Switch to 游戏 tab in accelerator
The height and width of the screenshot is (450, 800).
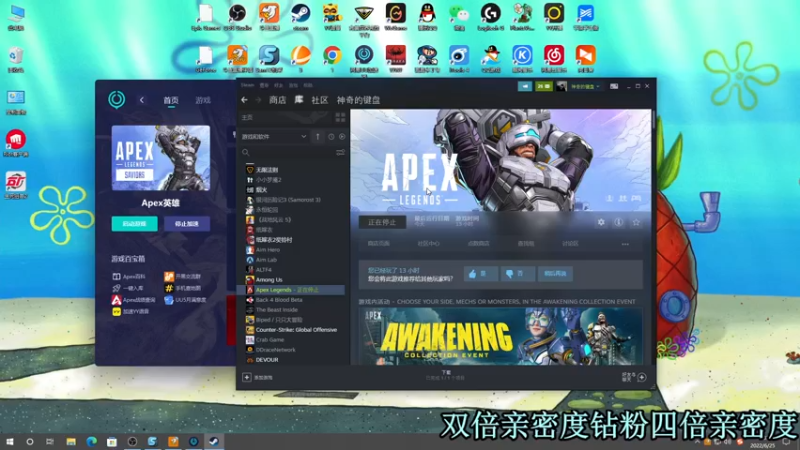point(203,101)
